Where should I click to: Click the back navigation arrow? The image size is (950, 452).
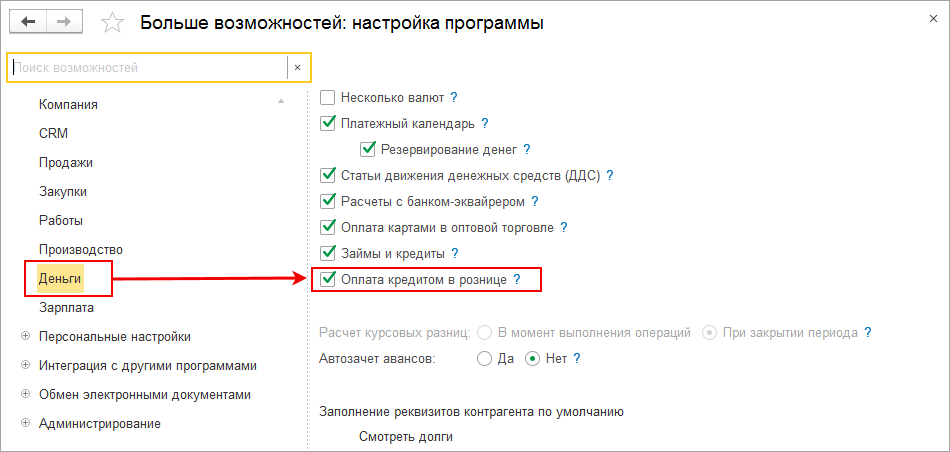coord(27,22)
